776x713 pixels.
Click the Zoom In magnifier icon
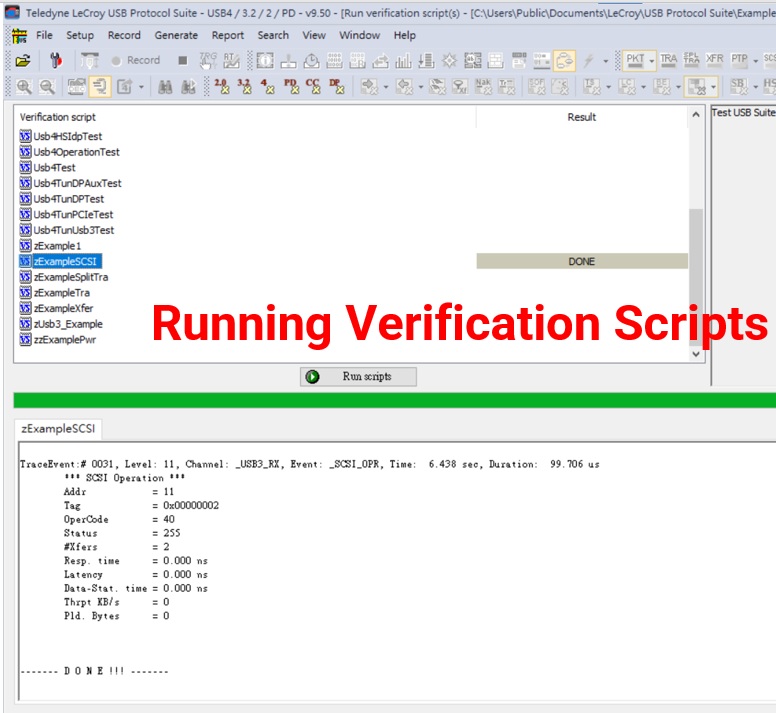[x=23, y=87]
